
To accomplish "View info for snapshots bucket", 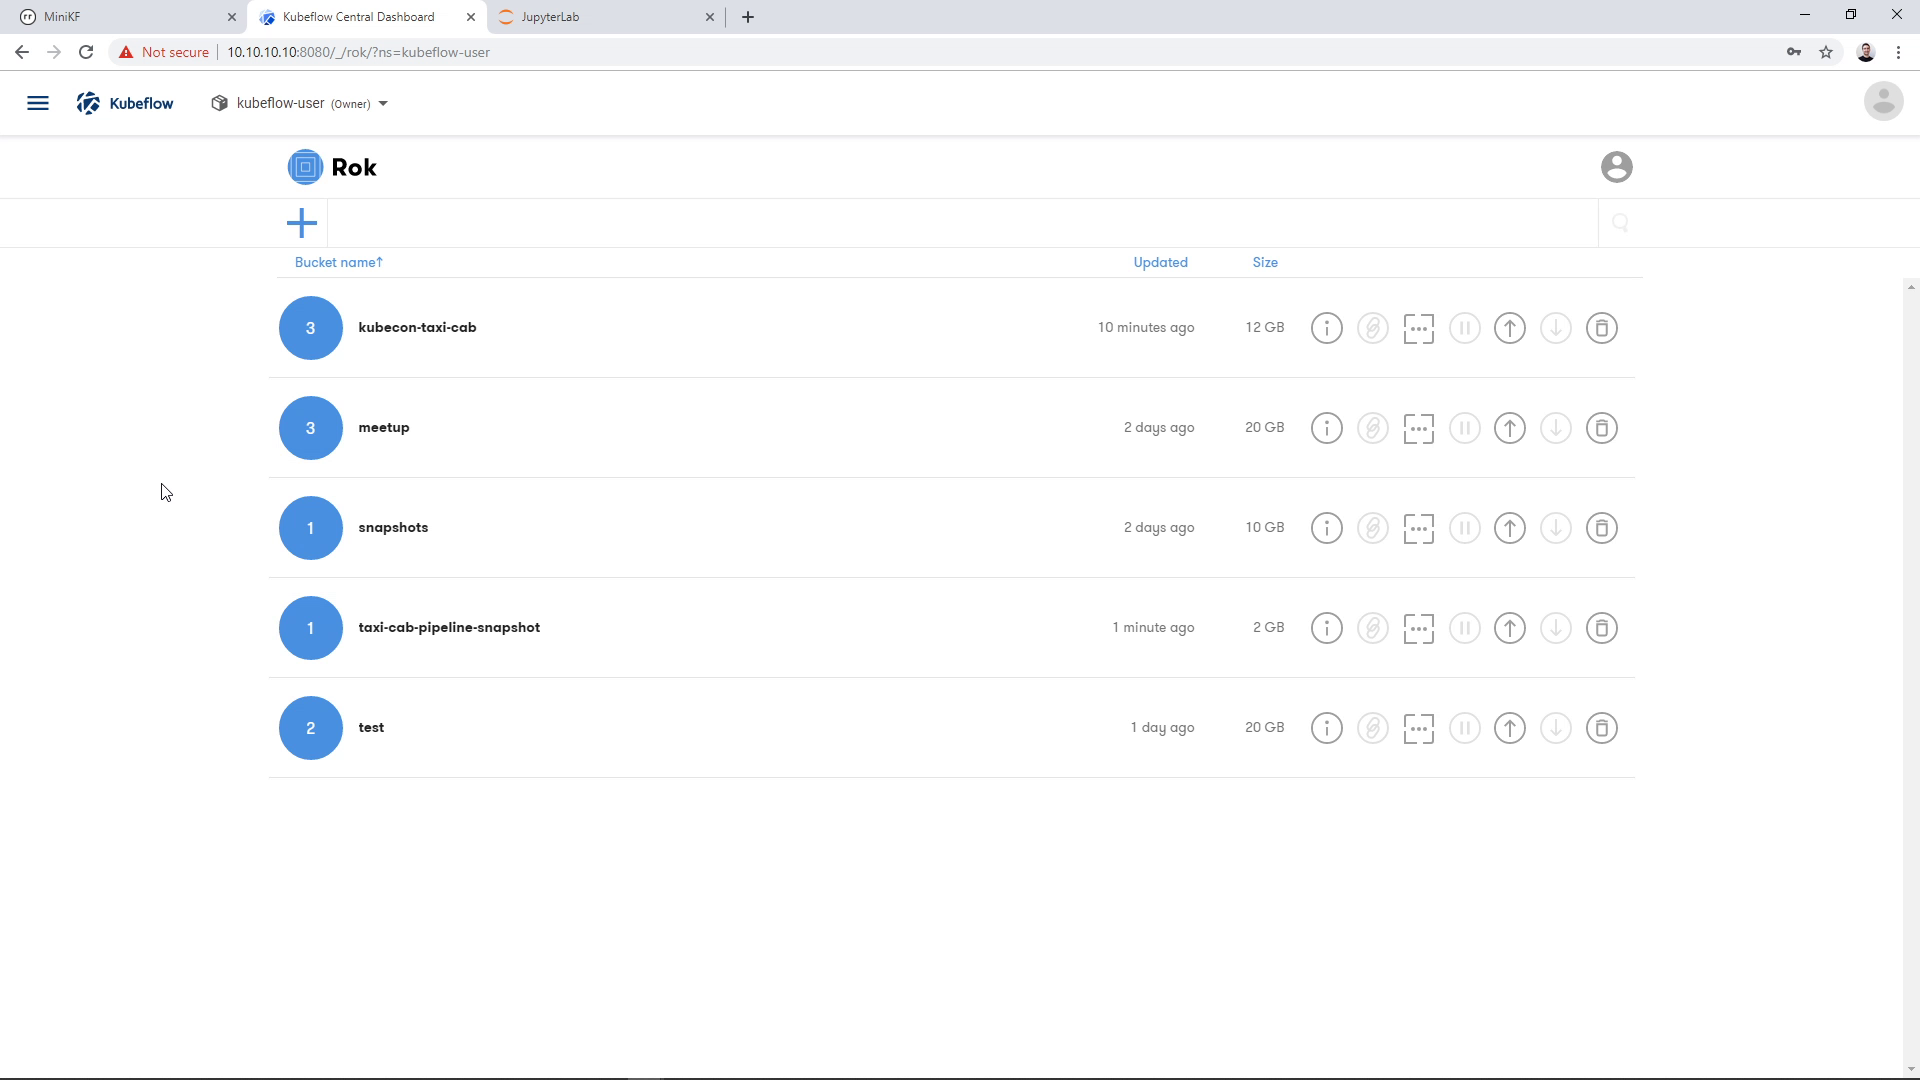I will (x=1326, y=528).
